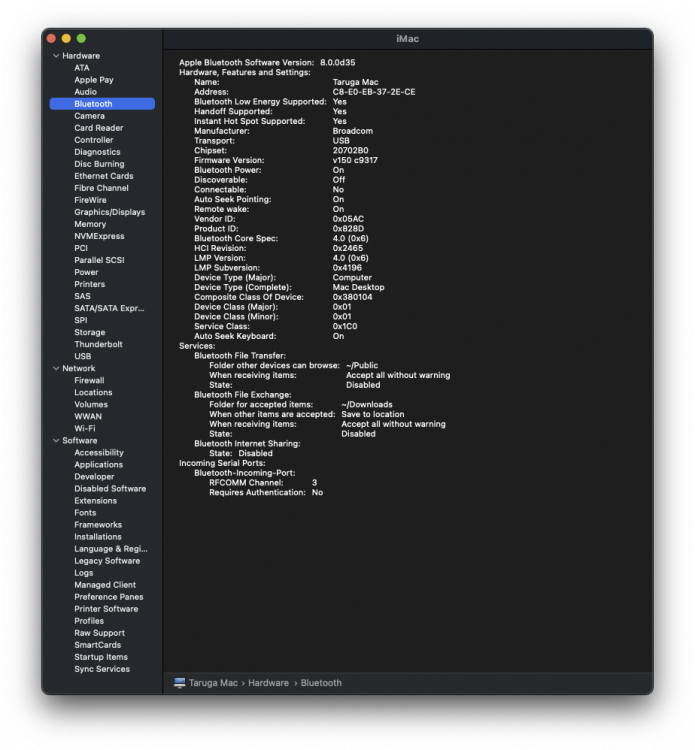This screenshot has width=695, height=750.
Task: Select SAS in the sidebar
Action: pyautogui.click(x=82, y=296)
